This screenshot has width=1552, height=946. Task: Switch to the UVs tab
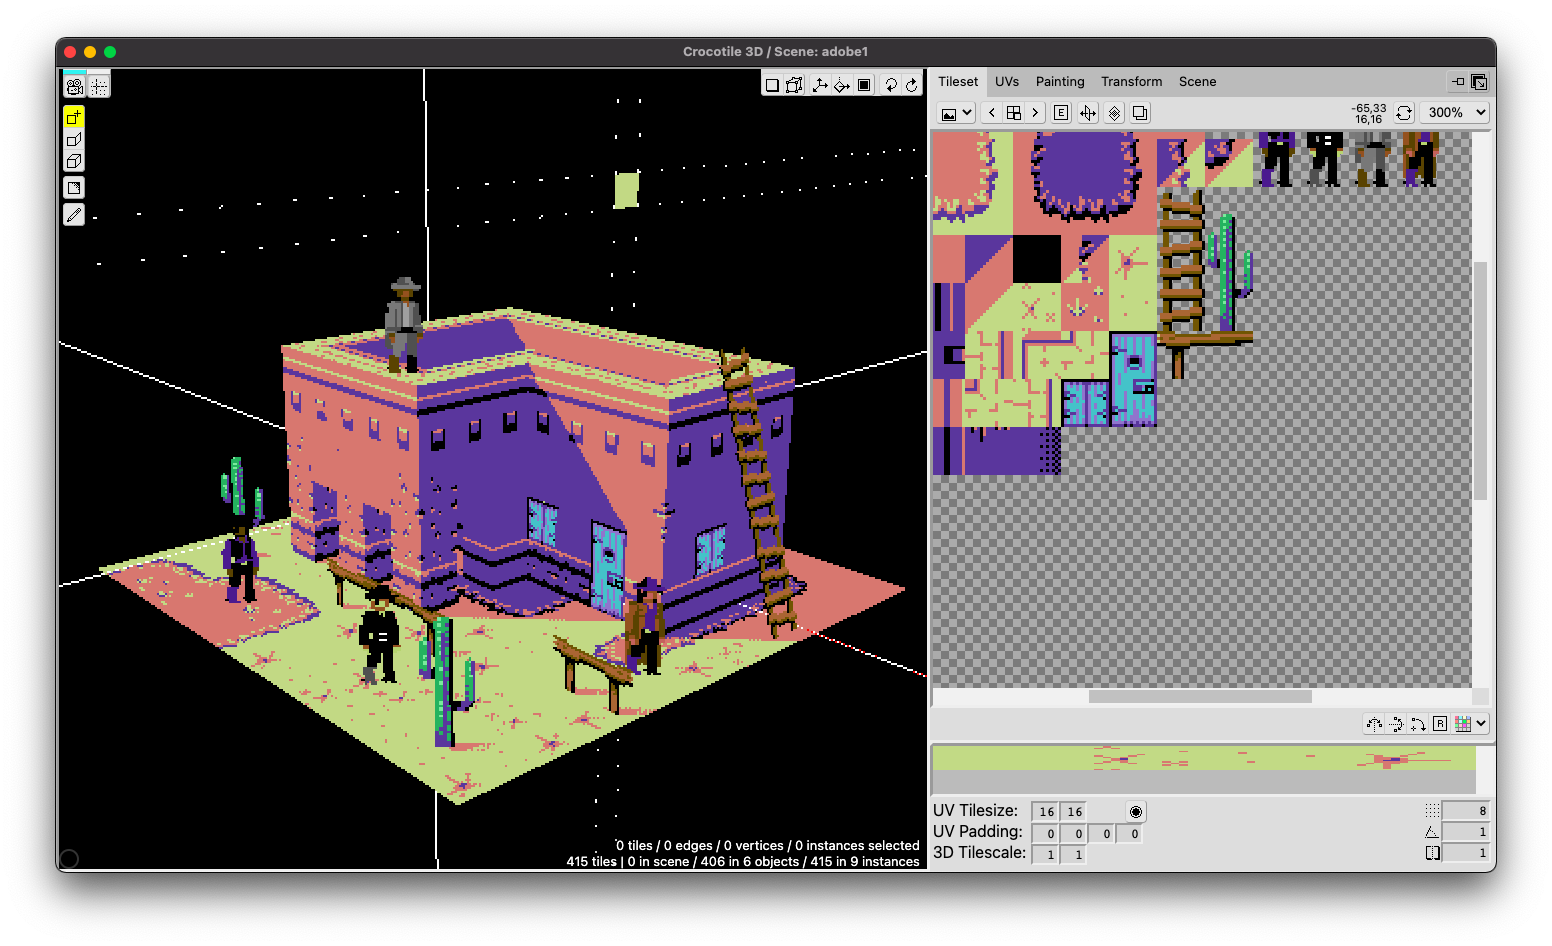(x=1007, y=82)
